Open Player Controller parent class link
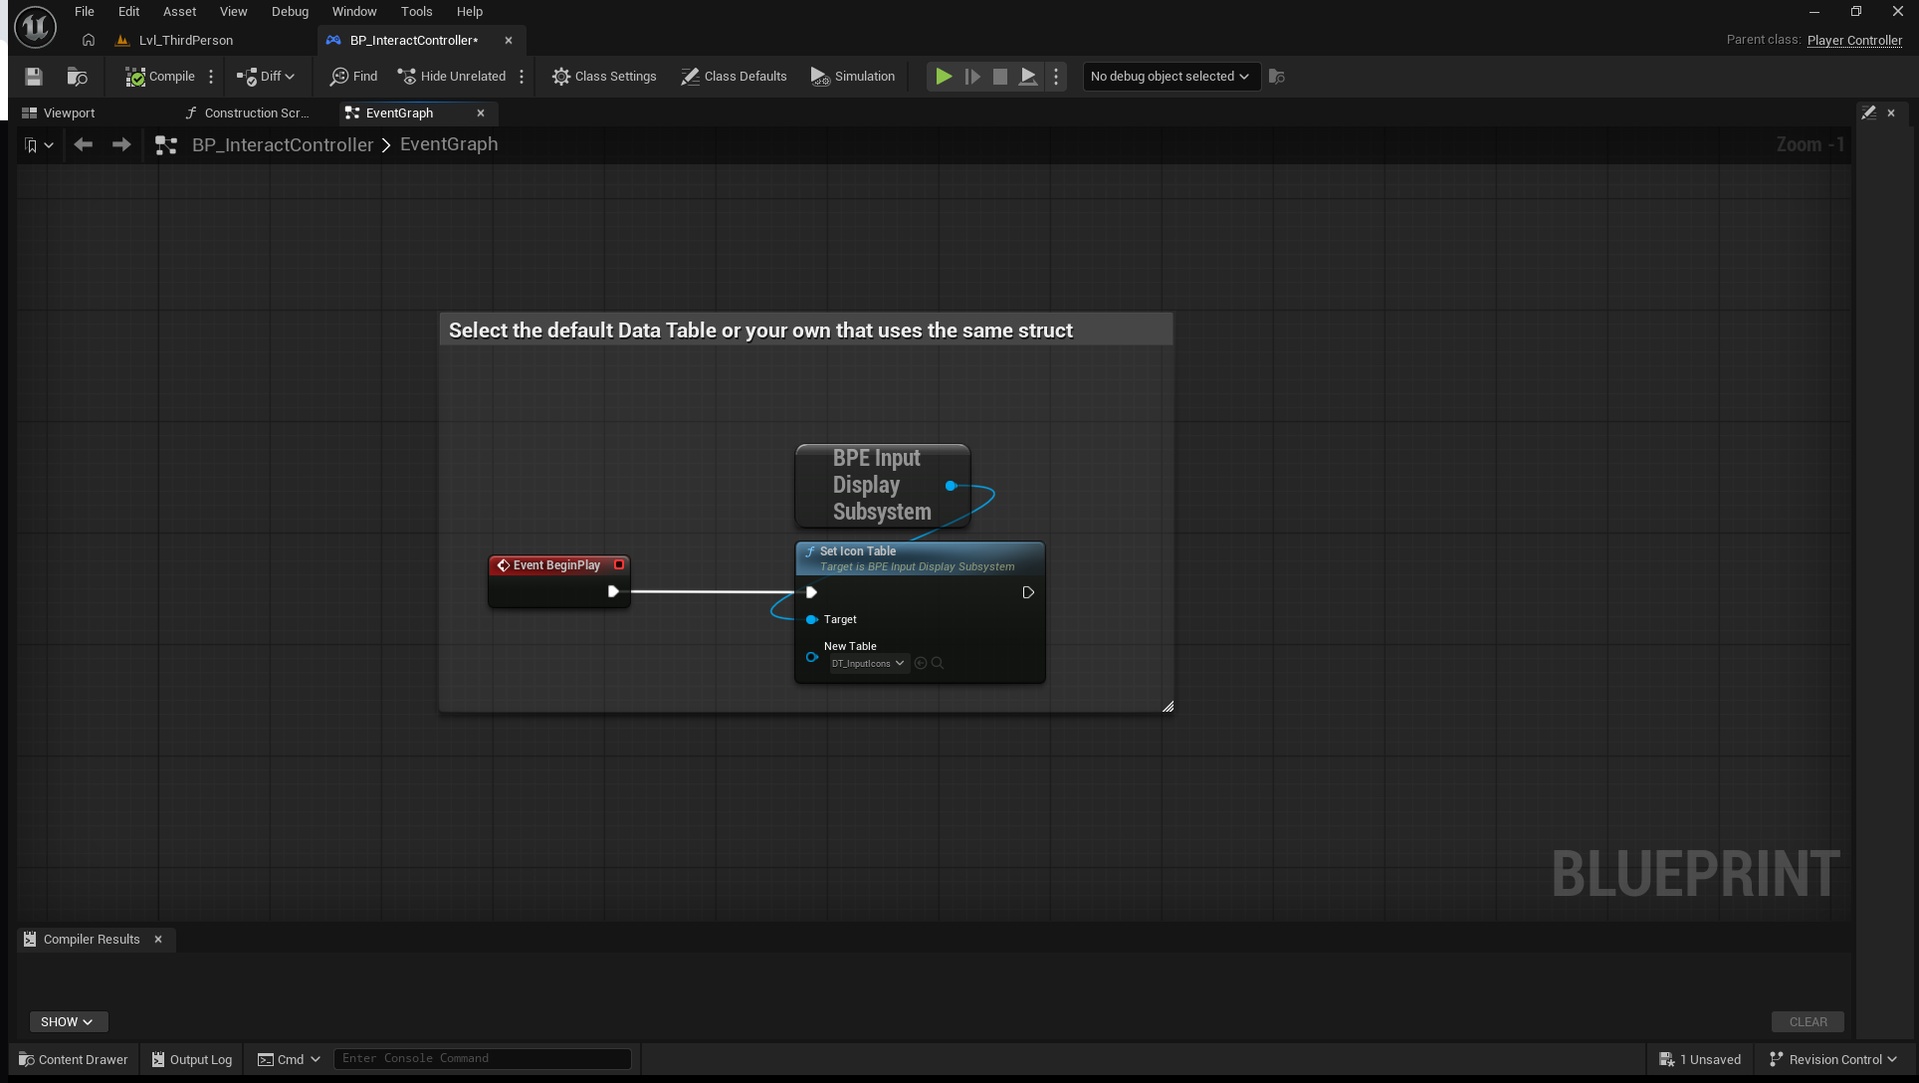Screen dimensions: 1919x1083 1854,40
